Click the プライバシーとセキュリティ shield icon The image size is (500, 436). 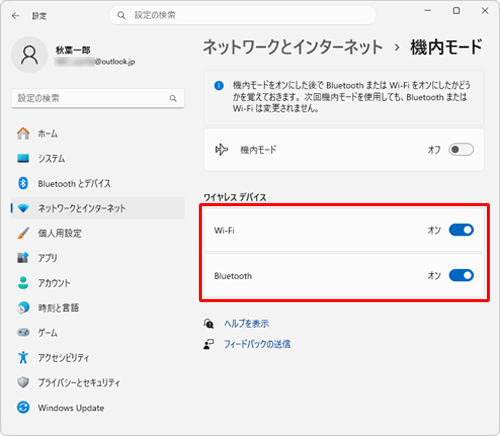click(23, 382)
